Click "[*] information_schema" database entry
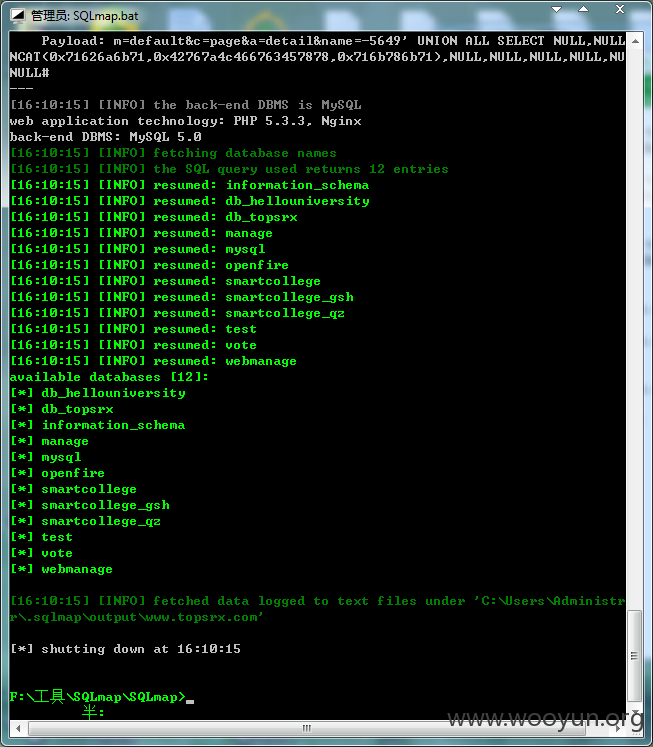653x747 pixels. coord(98,425)
